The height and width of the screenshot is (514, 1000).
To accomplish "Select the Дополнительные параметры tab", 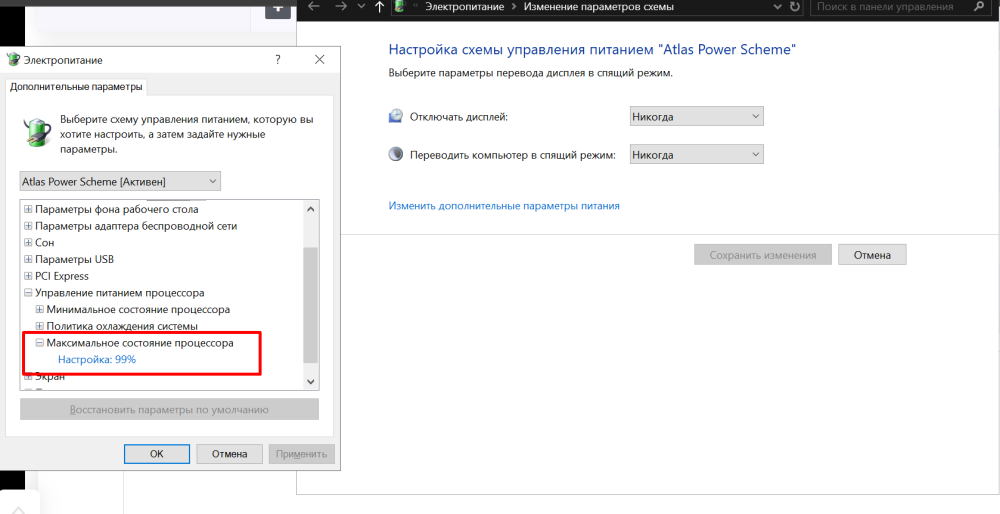I will point(76,87).
